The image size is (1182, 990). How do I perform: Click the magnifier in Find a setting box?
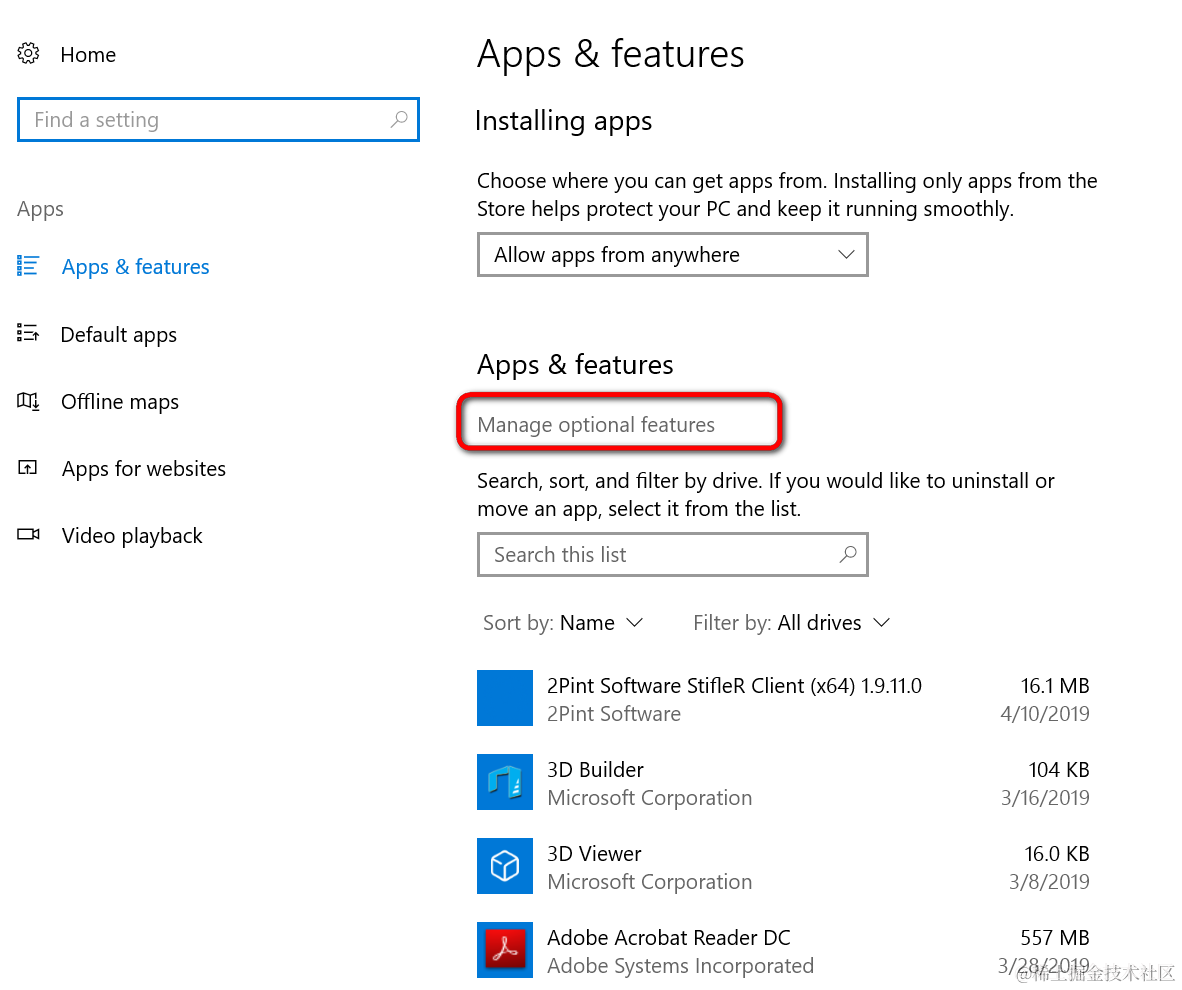[x=399, y=119]
